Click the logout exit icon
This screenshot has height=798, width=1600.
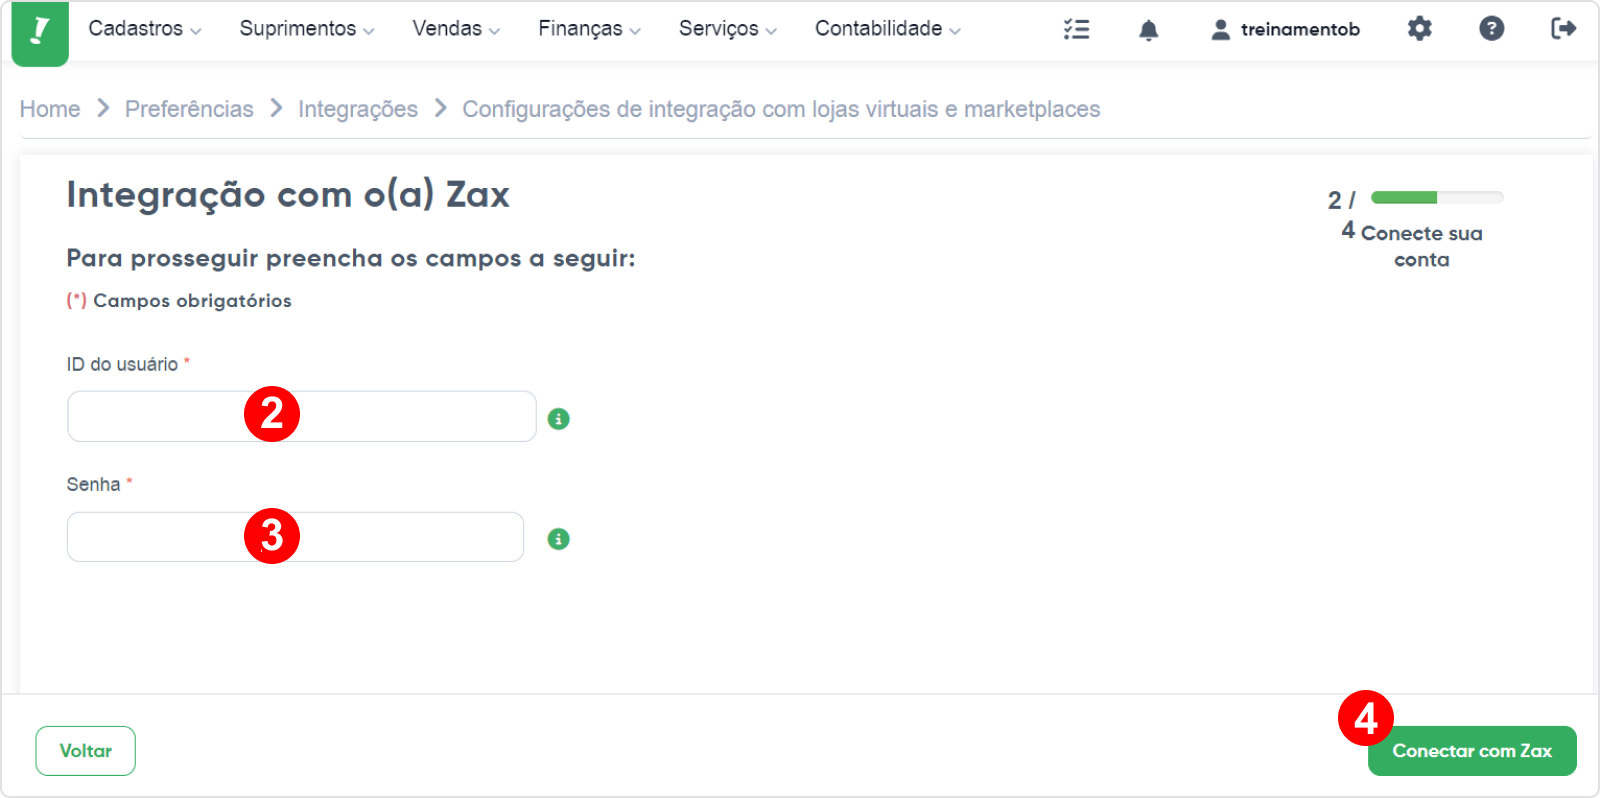click(1563, 29)
